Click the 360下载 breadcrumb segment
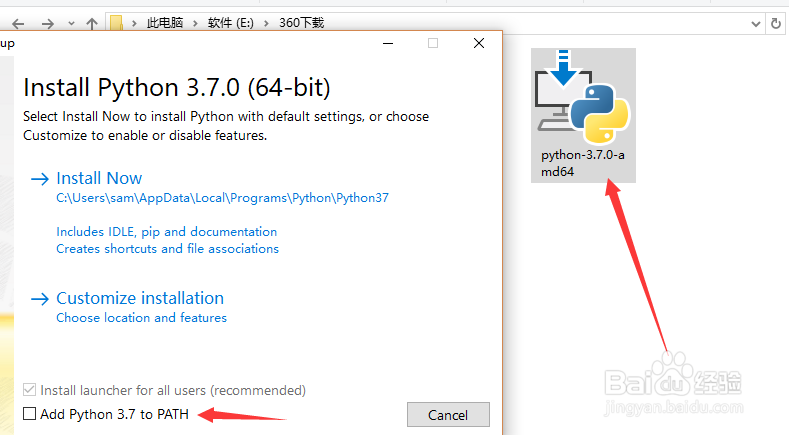 click(304, 22)
